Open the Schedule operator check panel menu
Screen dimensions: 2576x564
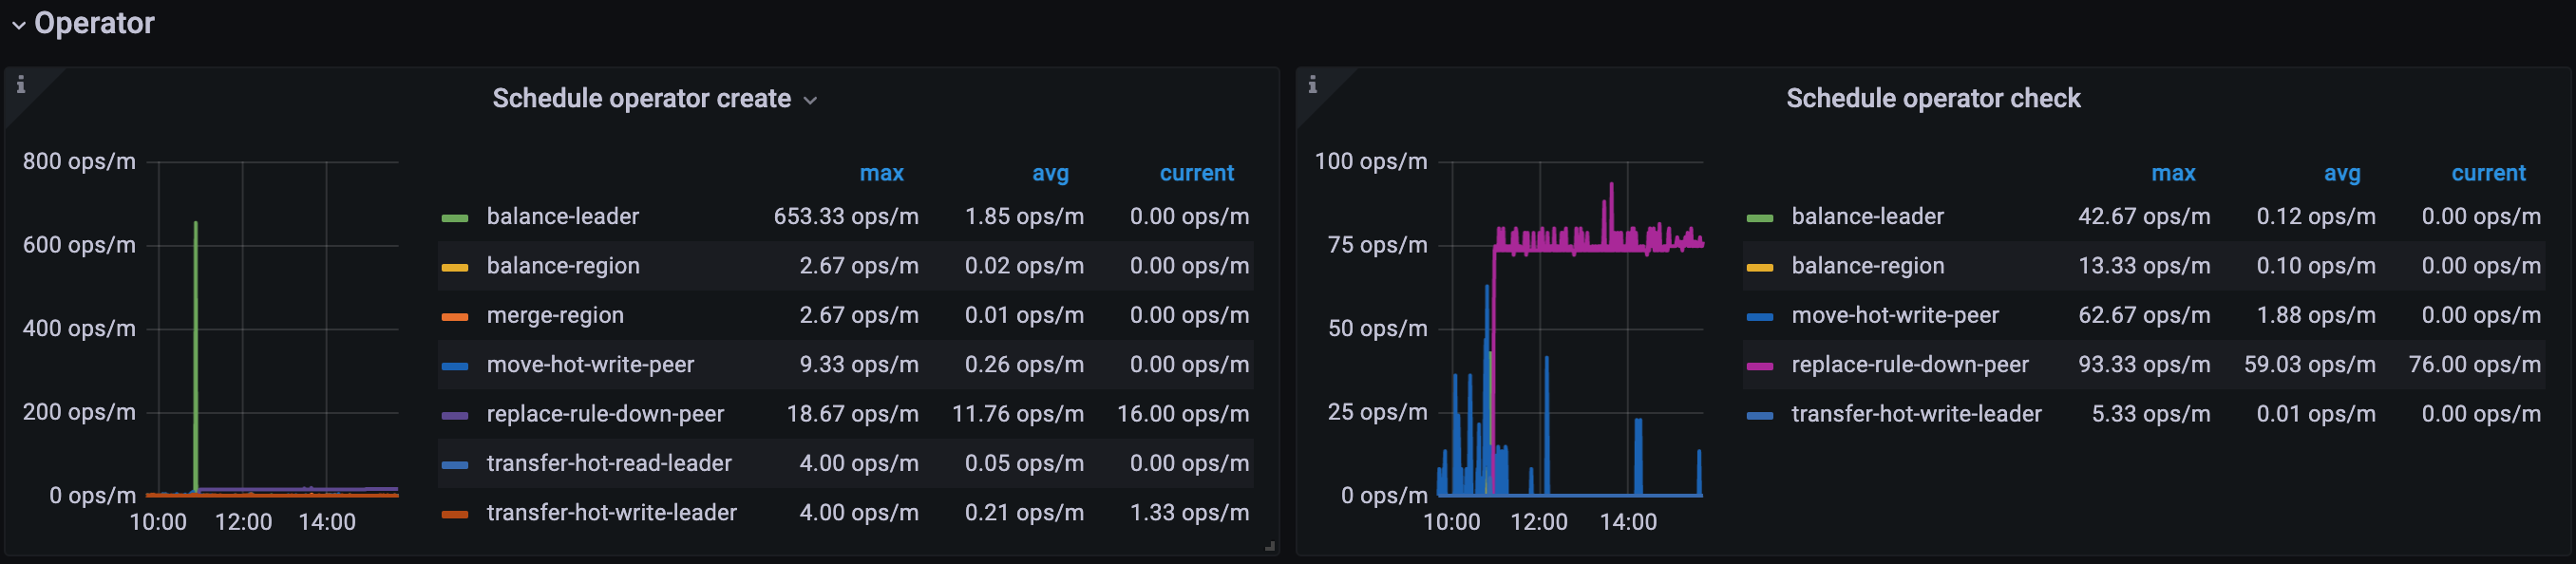pyautogui.click(x=1932, y=99)
